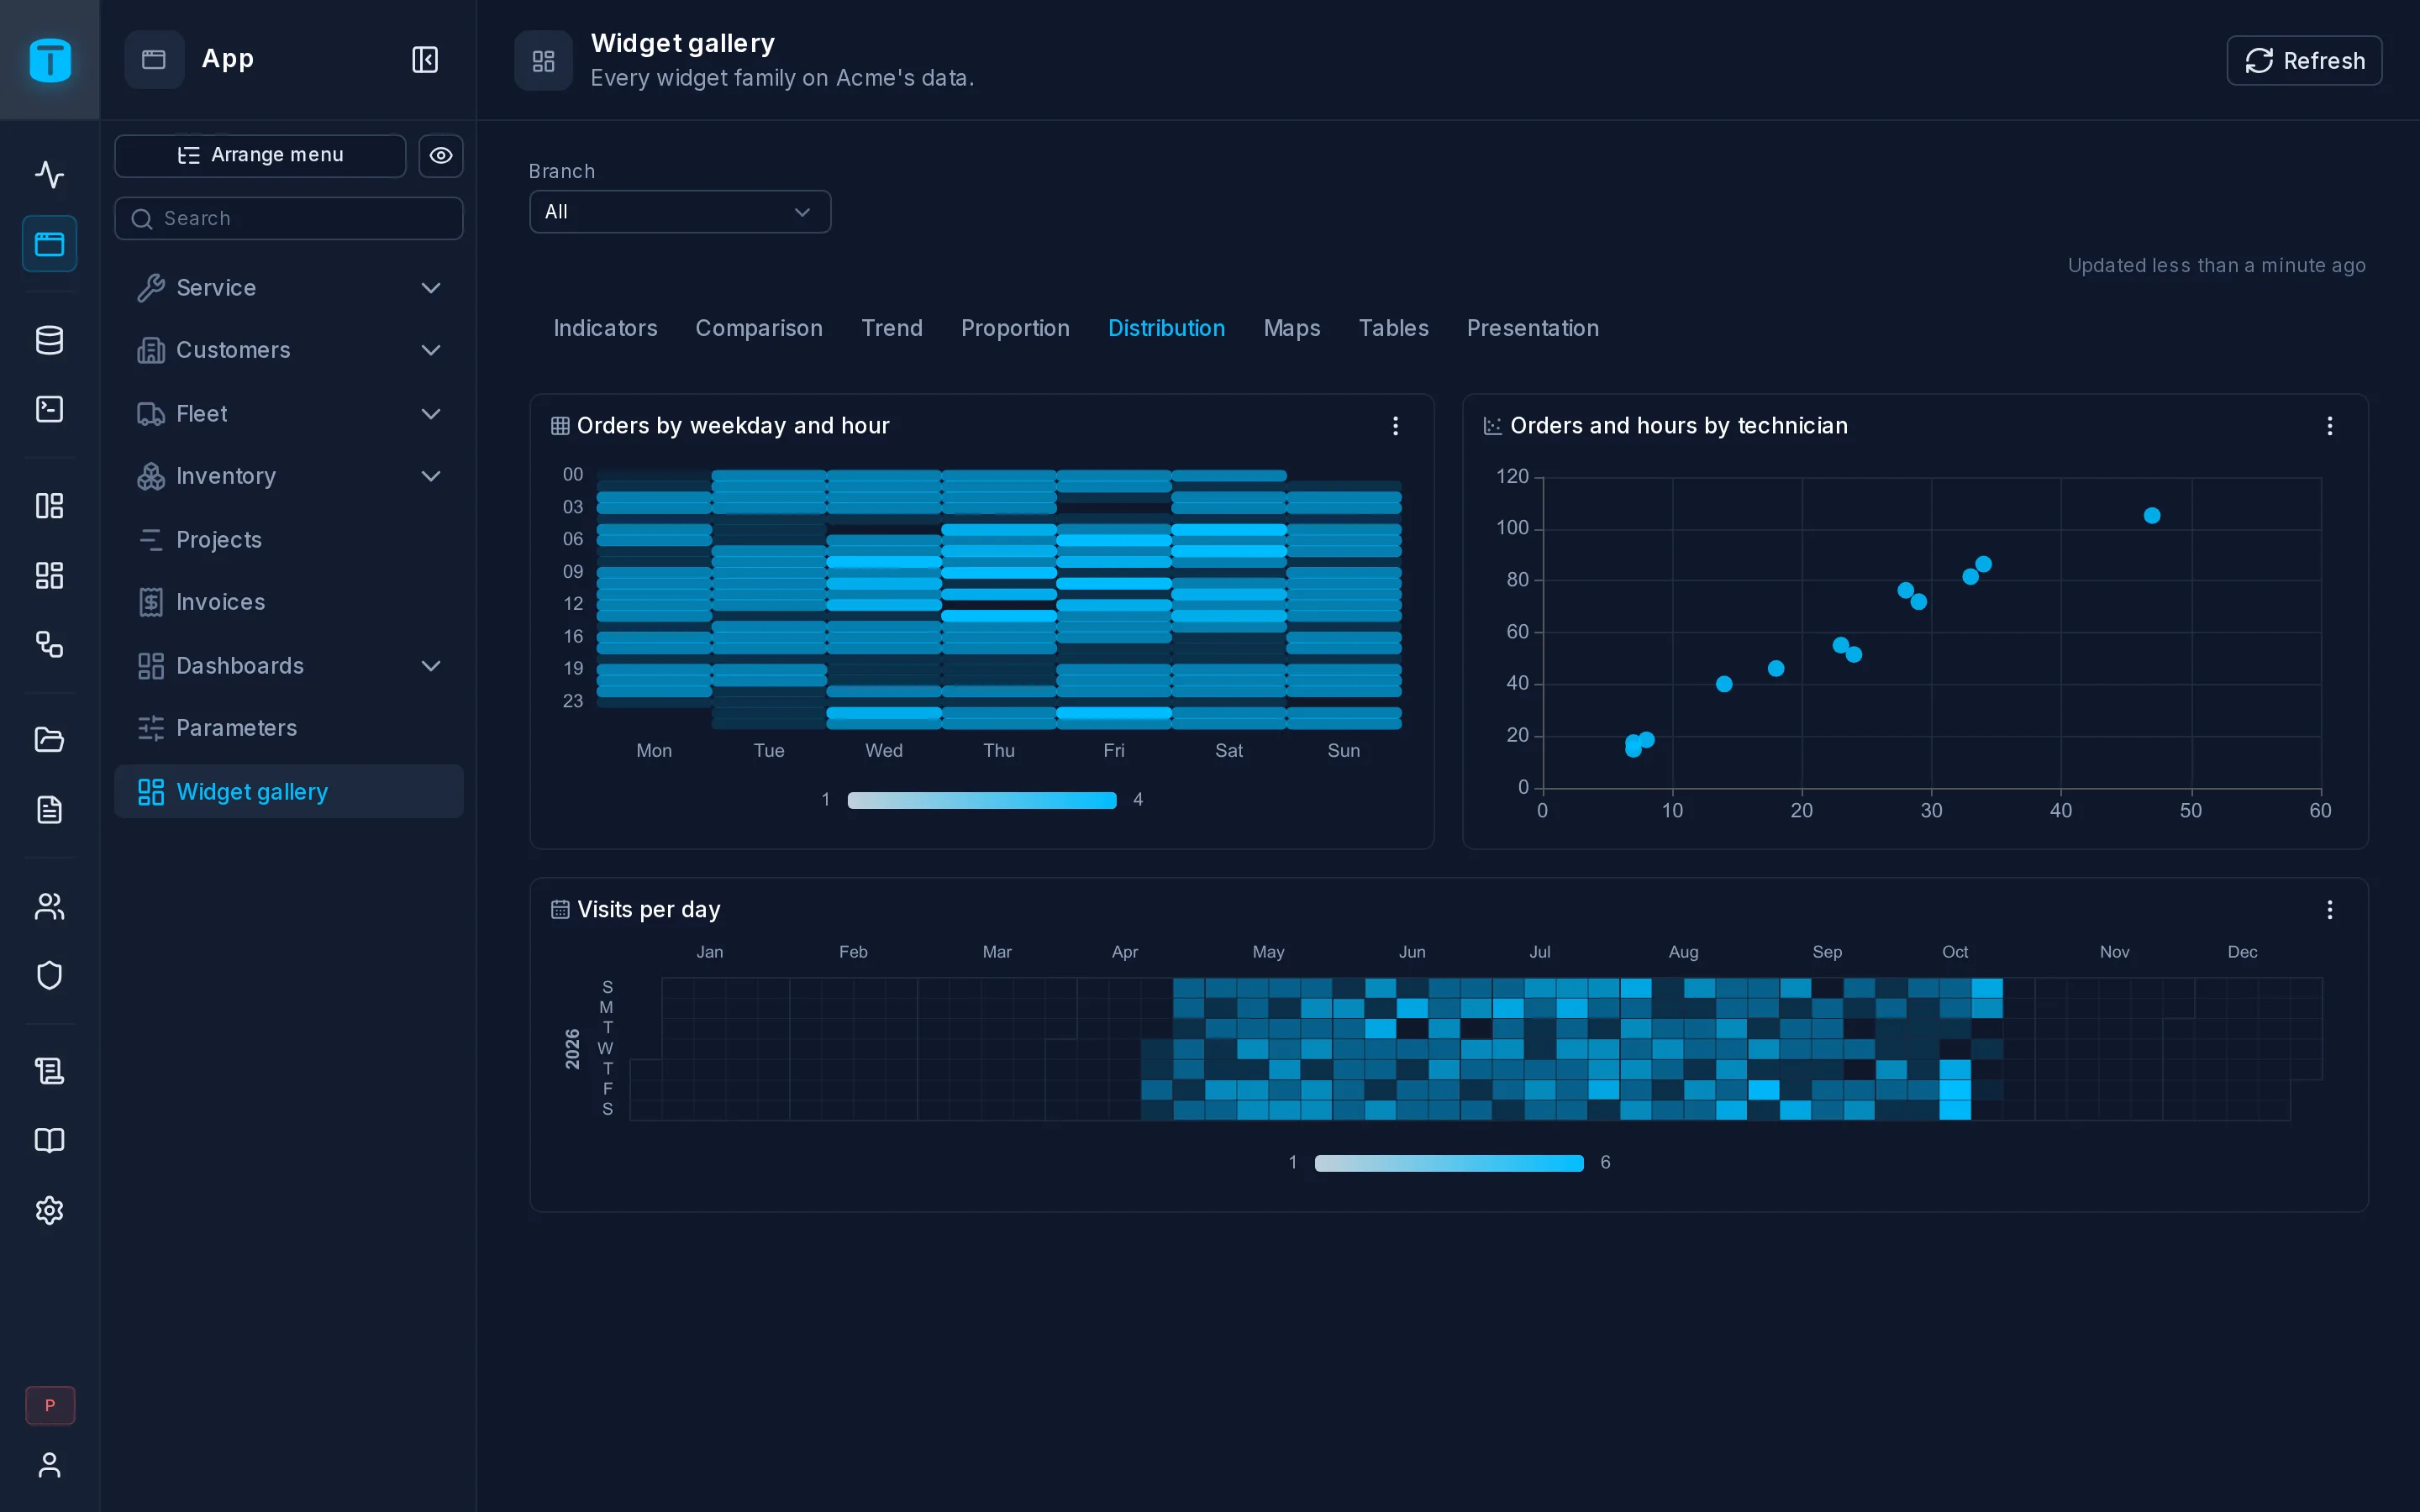This screenshot has width=2420, height=1512.
Task: Switch to the Presentation tab
Action: (1532, 328)
